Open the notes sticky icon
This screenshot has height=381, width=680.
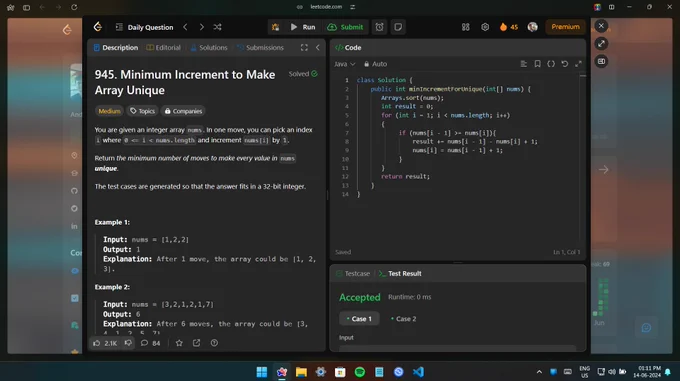398,27
